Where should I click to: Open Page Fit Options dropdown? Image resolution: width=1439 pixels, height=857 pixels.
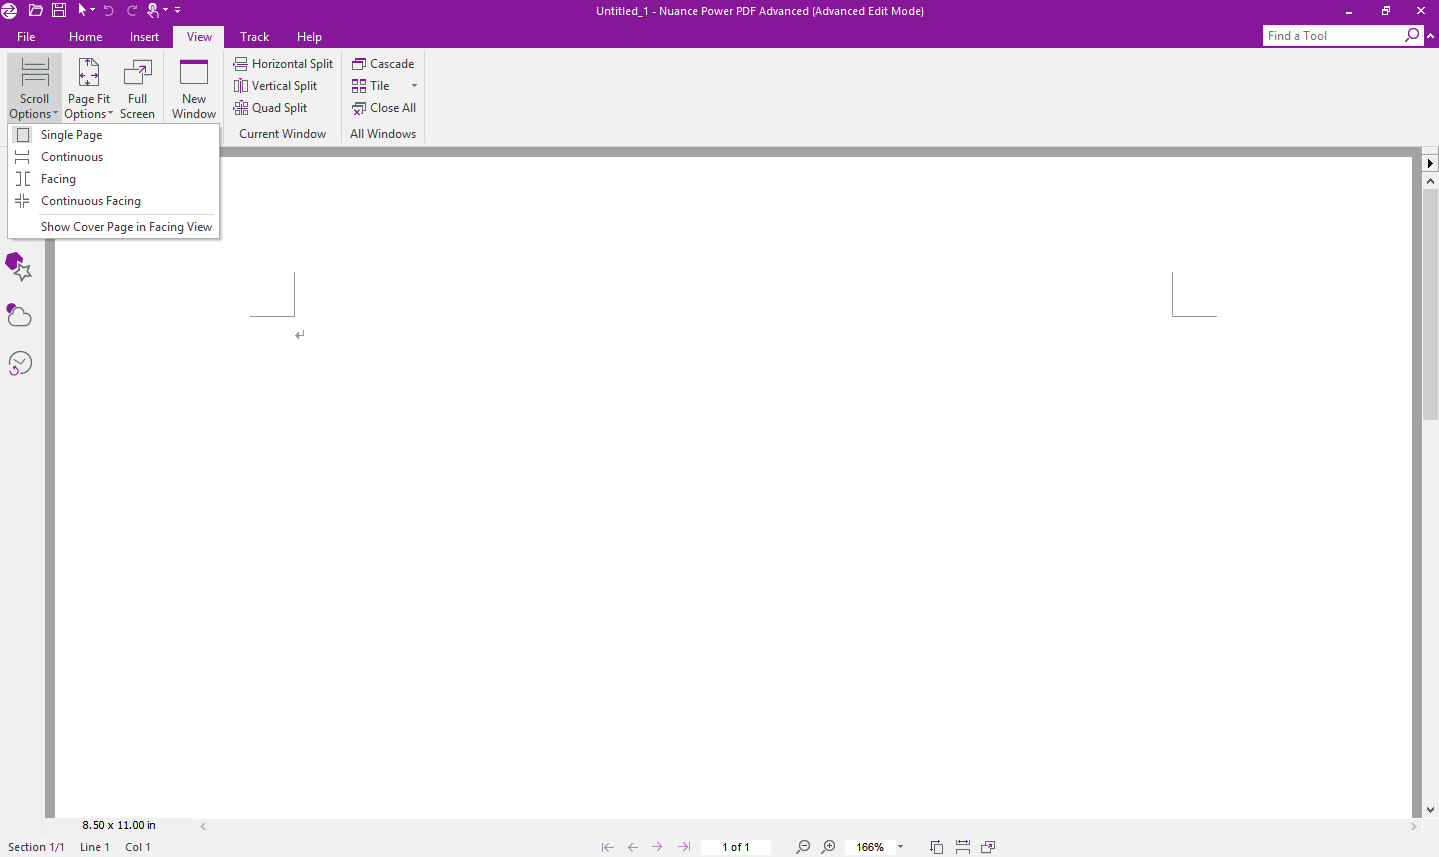[x=89, y=88]
